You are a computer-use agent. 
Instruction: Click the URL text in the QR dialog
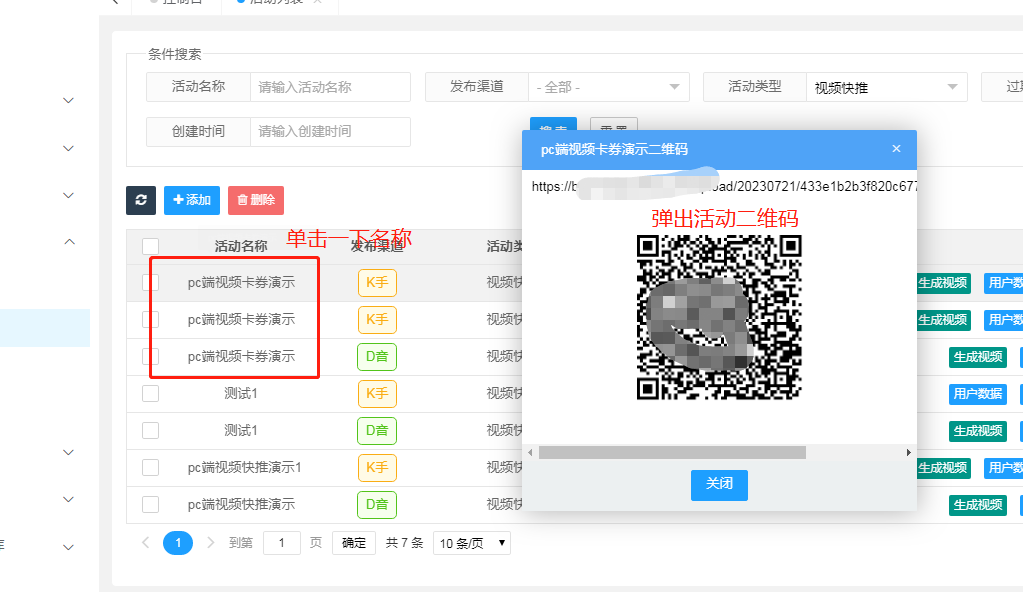pos(723,187)
